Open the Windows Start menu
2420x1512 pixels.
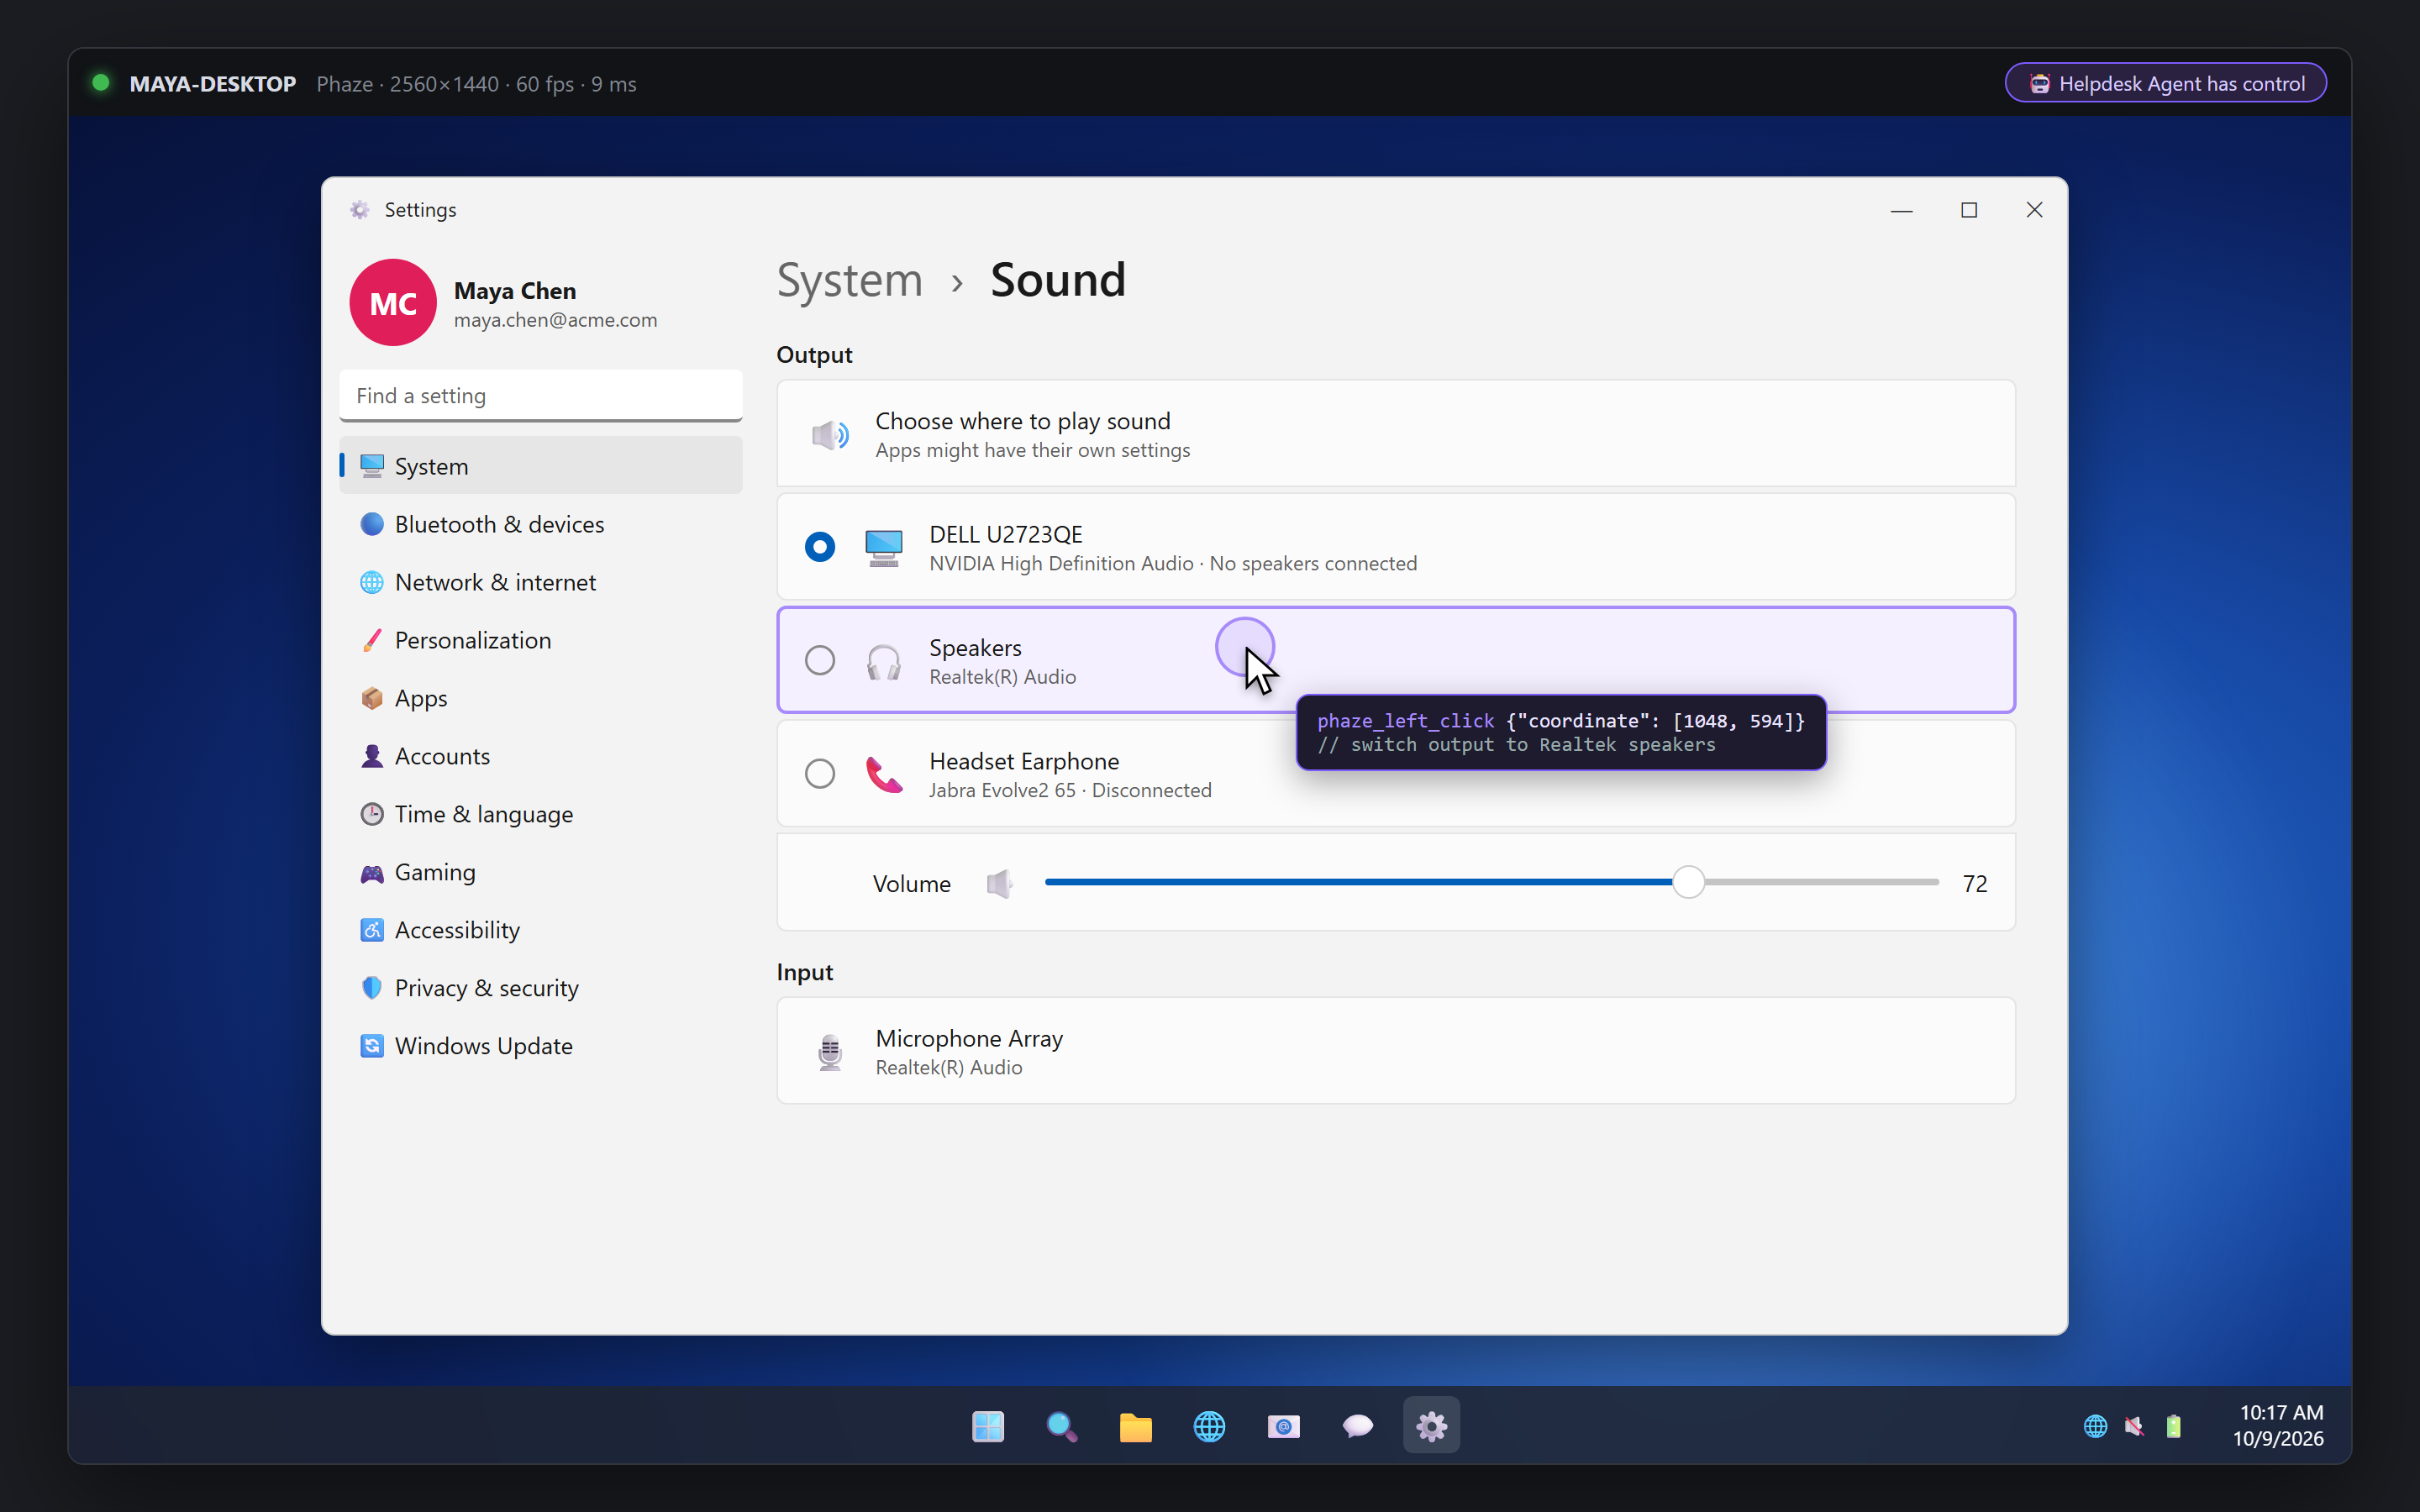click(988, 1426)
